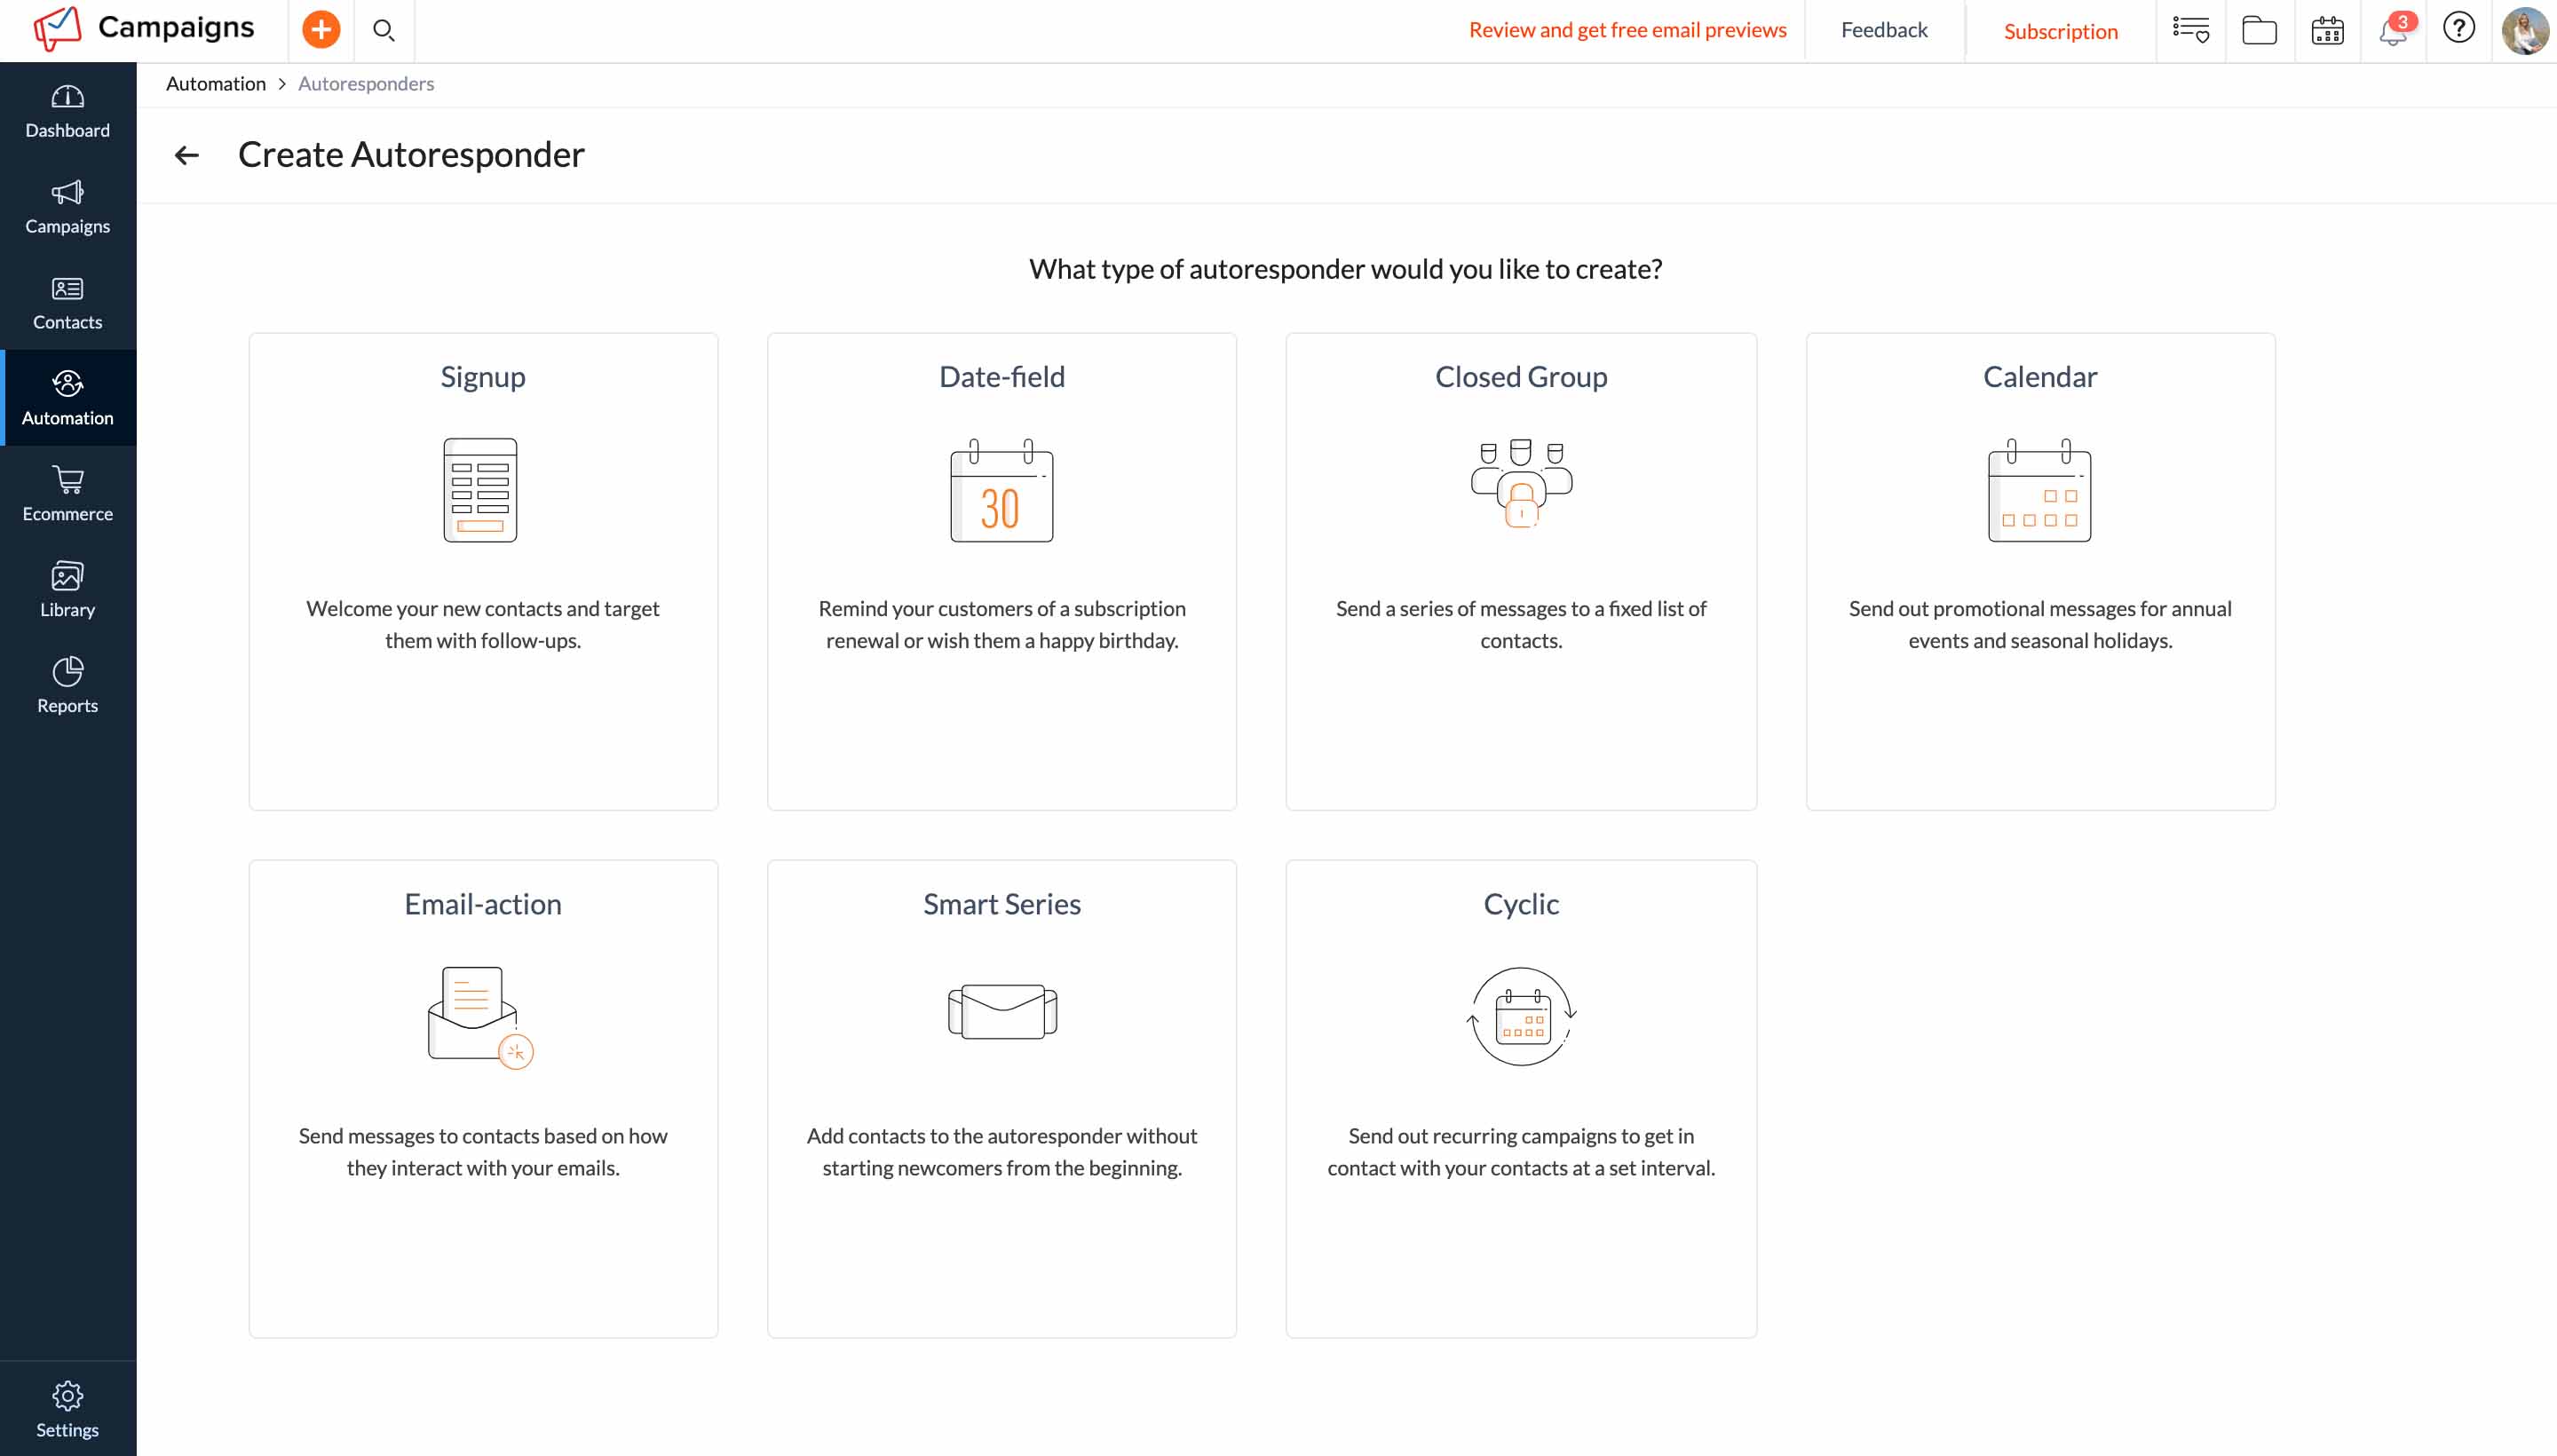Select the Smart Series autoresponder type
Screen dimensions: 2557x1456
(1001, 1096)
